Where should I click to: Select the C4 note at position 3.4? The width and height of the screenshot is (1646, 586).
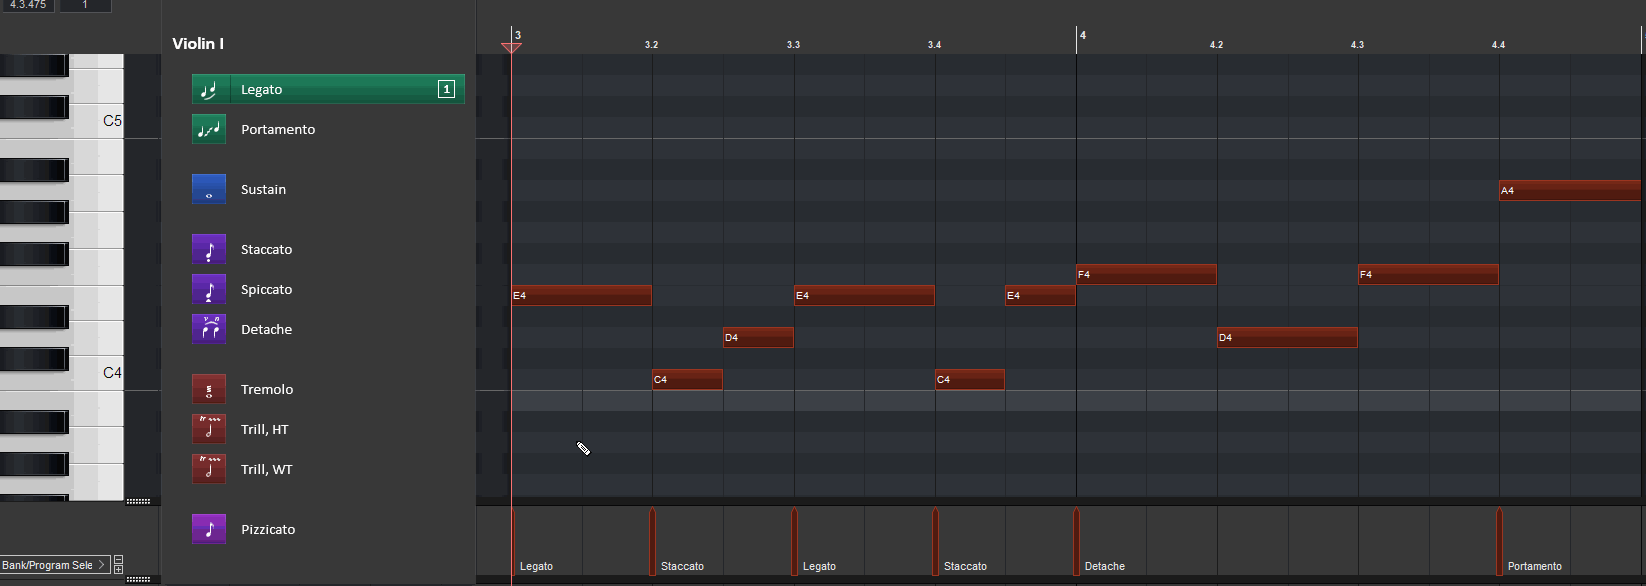pyautogui.click(x=970, y=379)
